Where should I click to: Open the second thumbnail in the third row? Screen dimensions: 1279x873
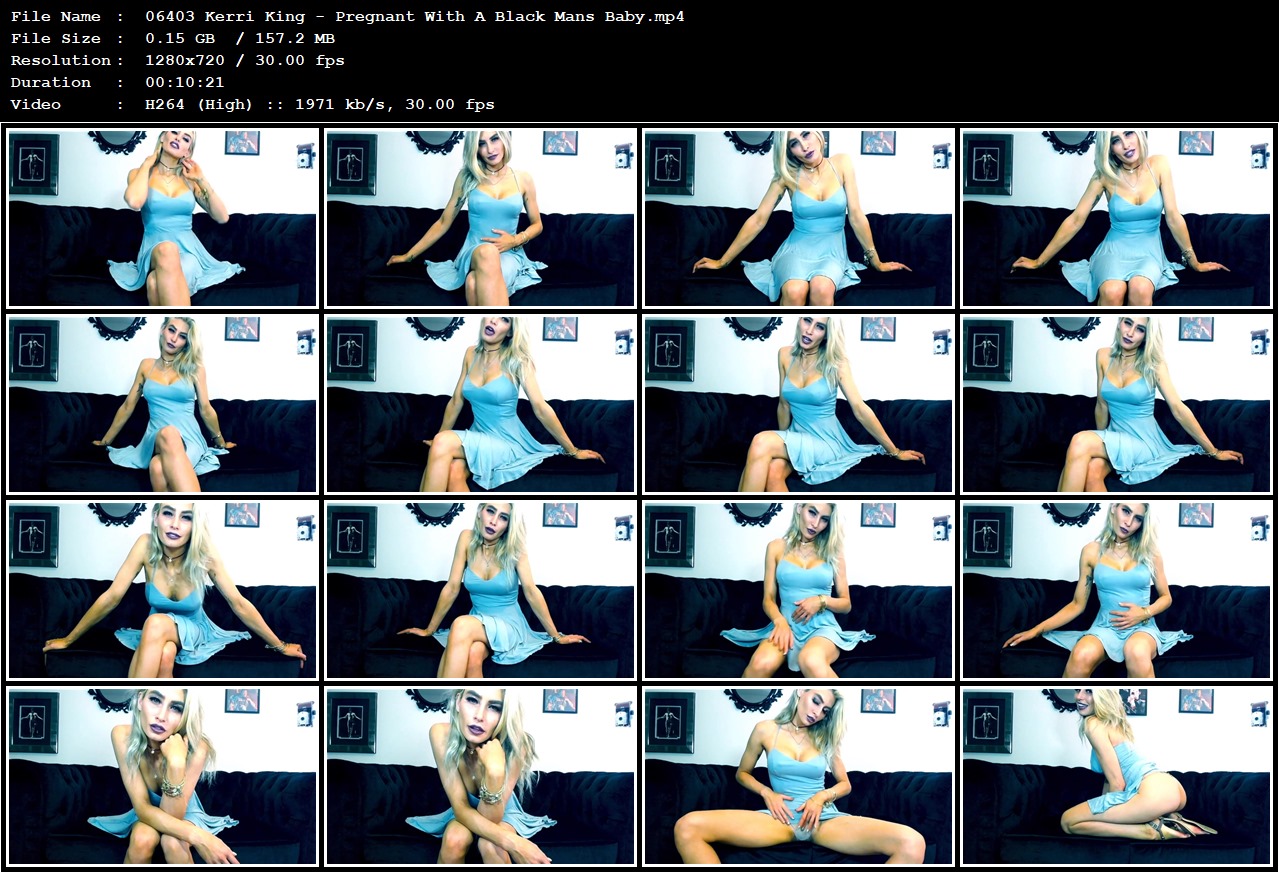click(481, 590)
